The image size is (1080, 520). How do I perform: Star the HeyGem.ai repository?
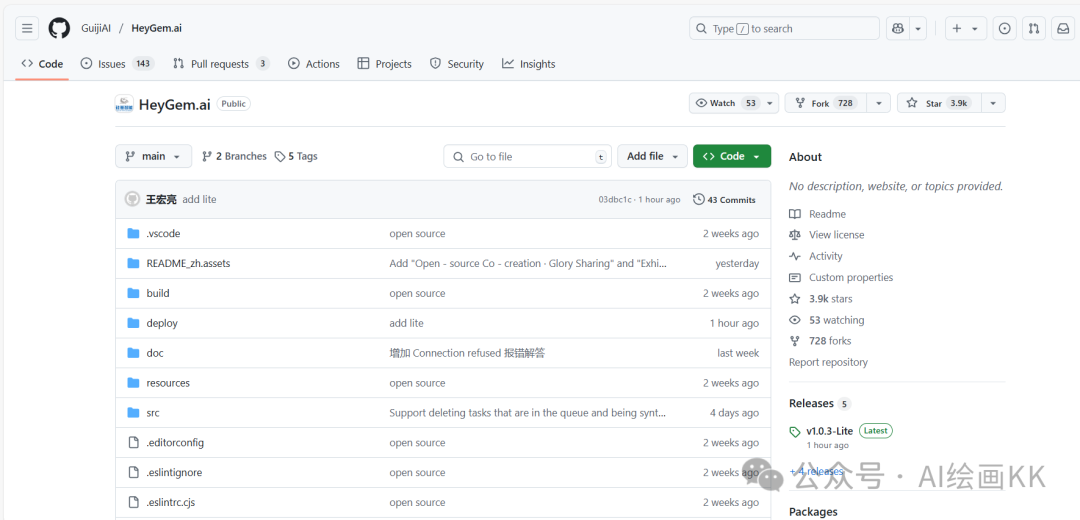[935, 103]
